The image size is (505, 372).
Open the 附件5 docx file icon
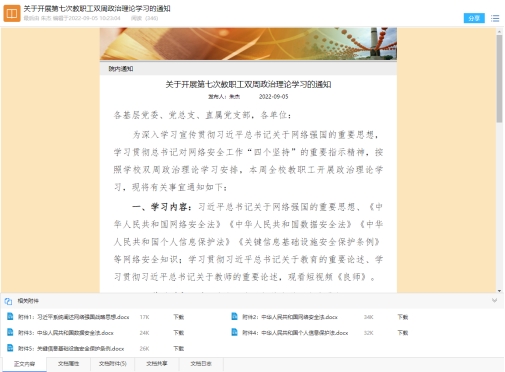point(10,348)
